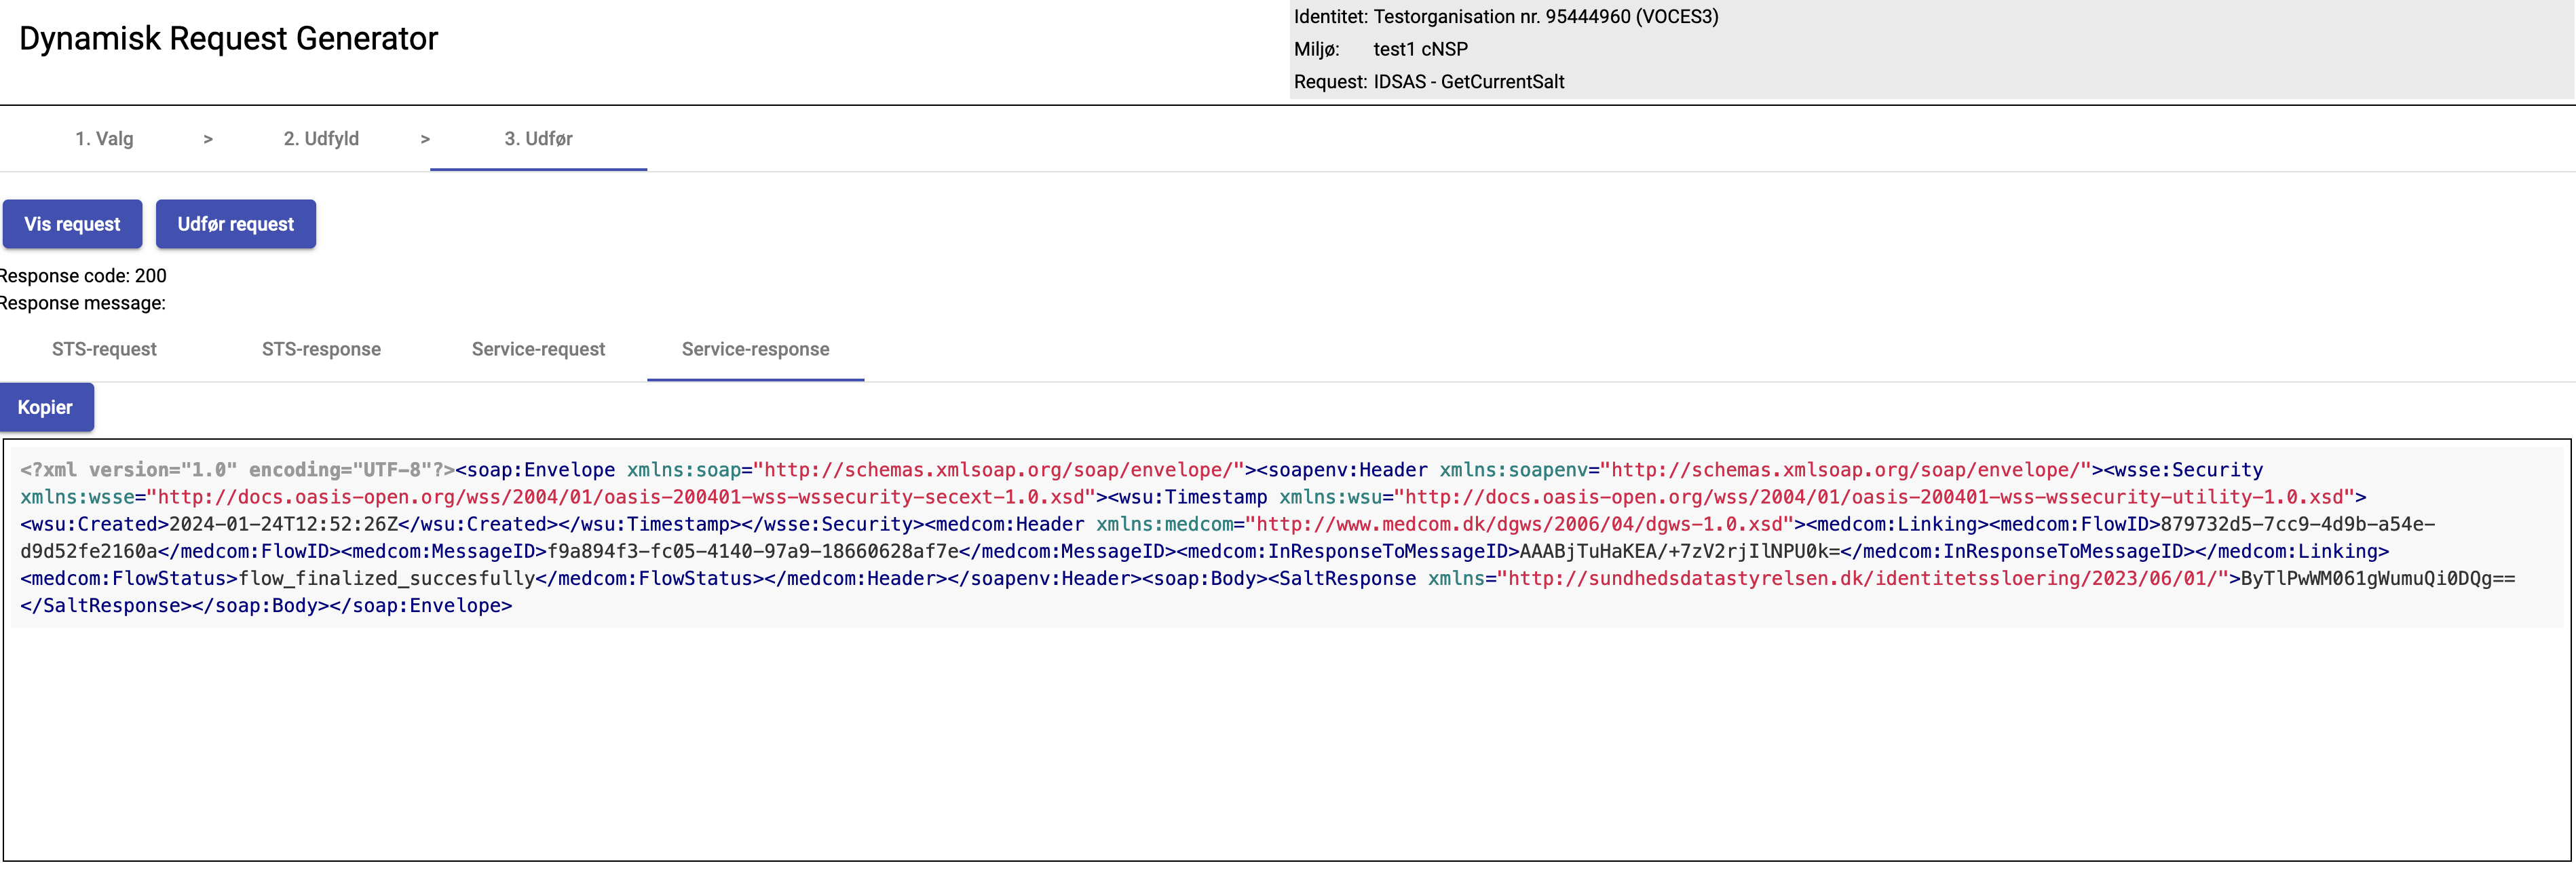The width and height of the screenshot is (2576, 874).
Task: Select the Service-response tab
Action: [x=755, y=349]
